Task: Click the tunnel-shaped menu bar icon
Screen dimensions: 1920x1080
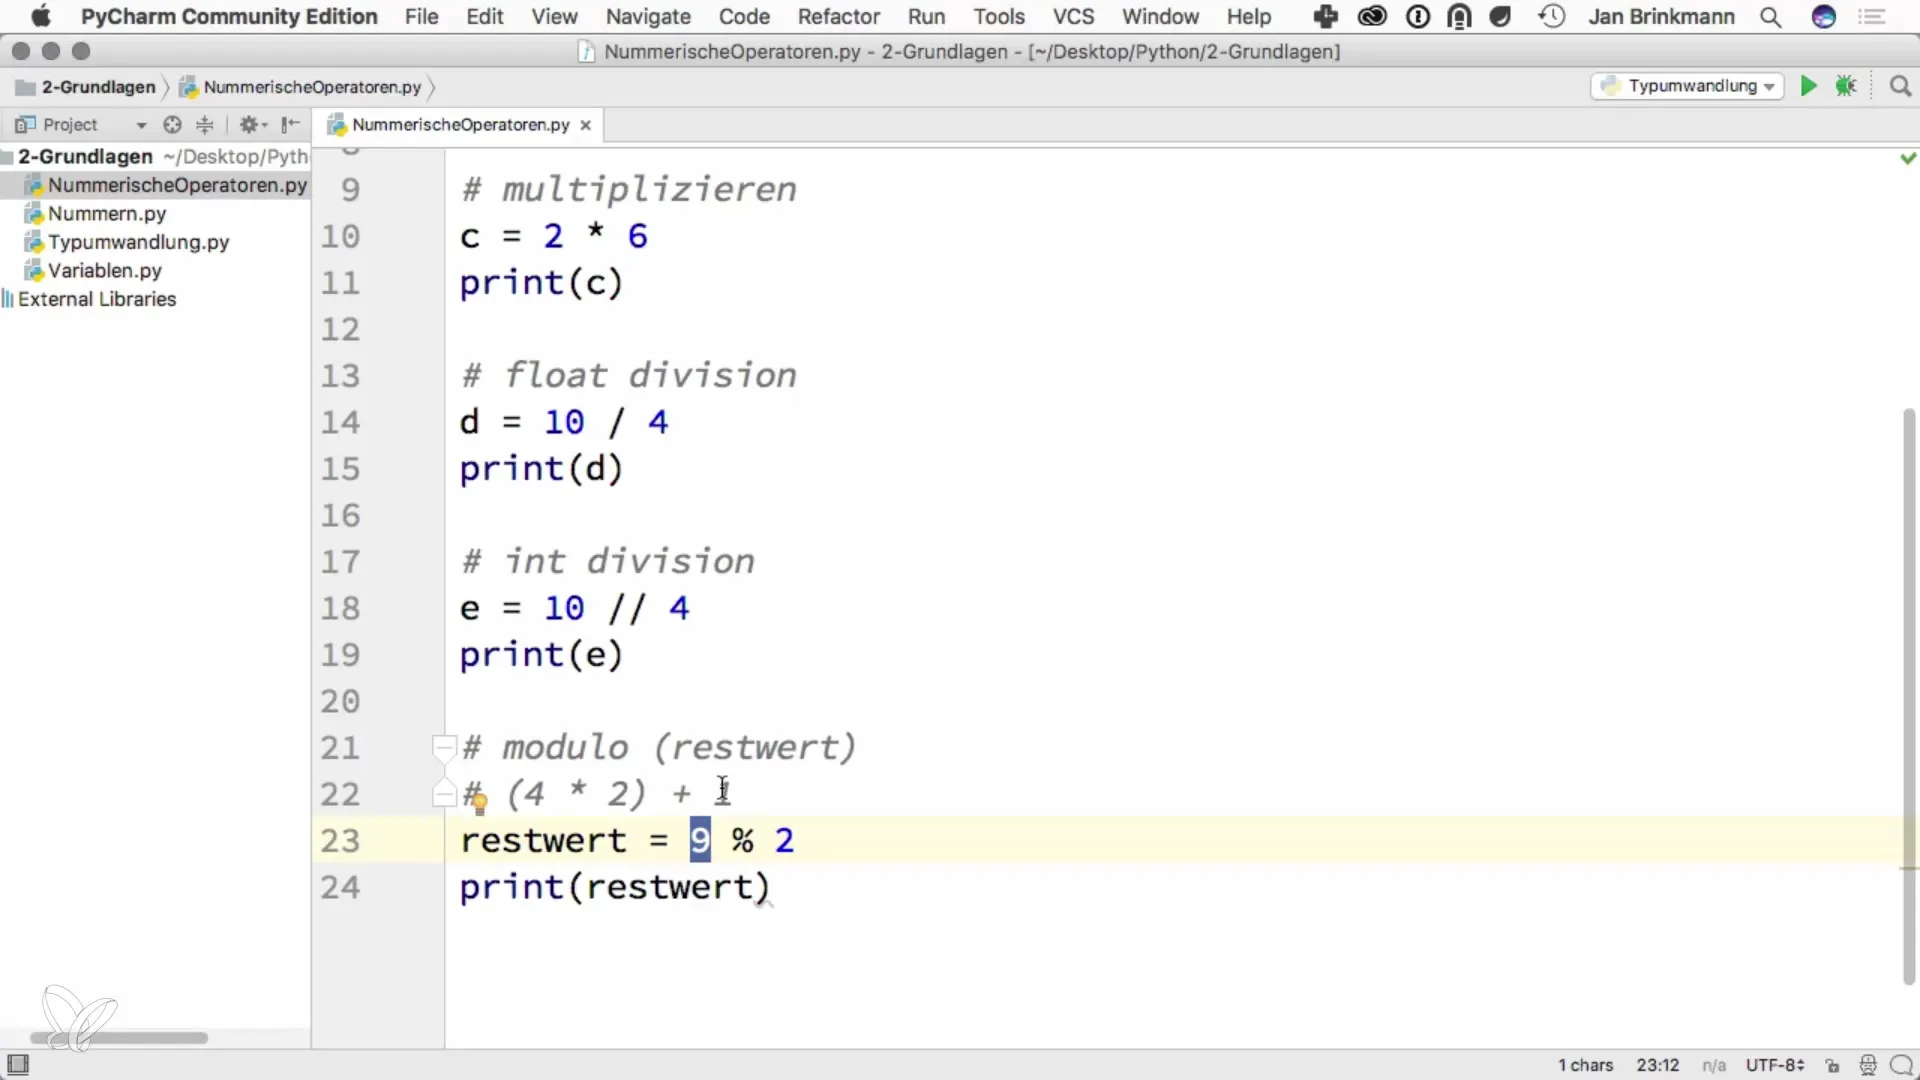Action: [x=1460, y=16]
